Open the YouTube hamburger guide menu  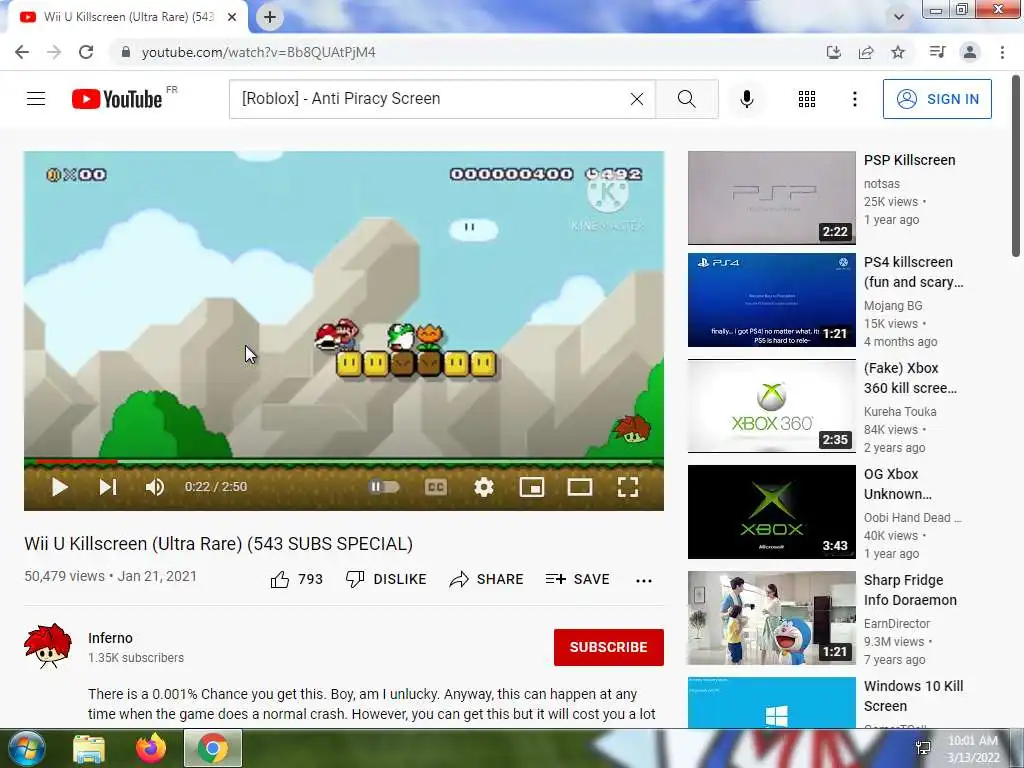(x=36, y=99)
